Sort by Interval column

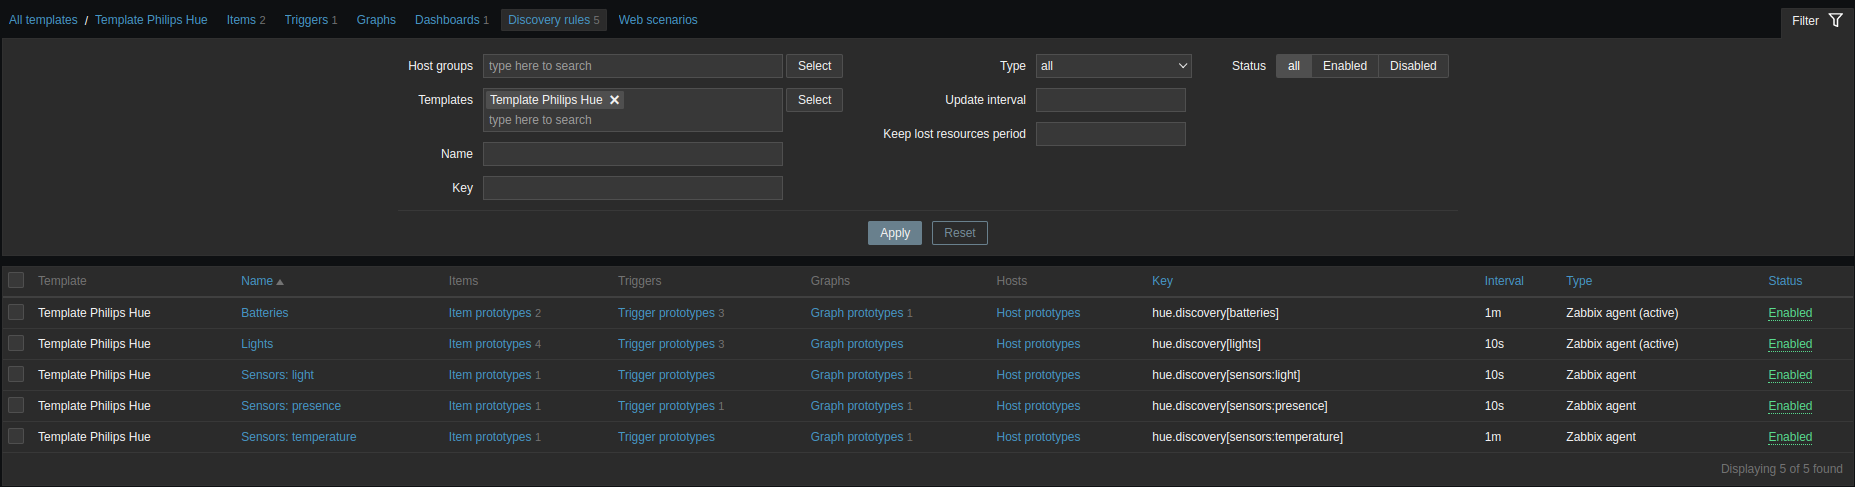point(1504,281)
